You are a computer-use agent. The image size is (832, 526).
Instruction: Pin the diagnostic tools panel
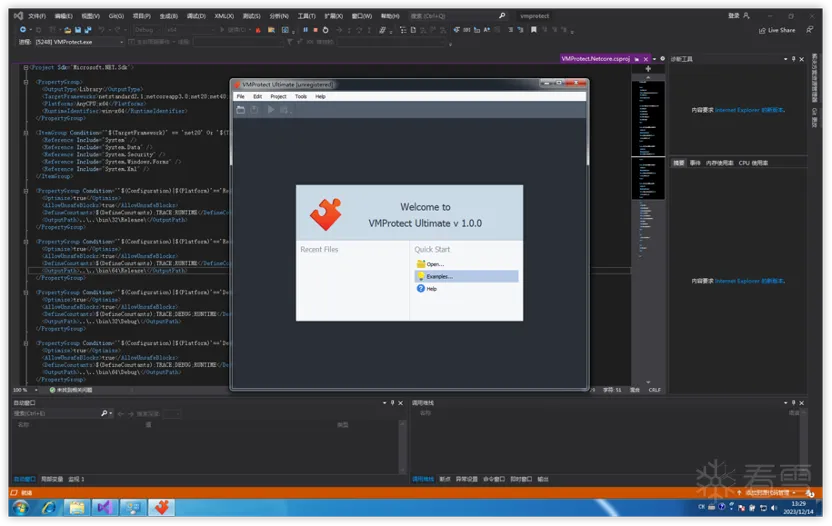tap(794, 59)
